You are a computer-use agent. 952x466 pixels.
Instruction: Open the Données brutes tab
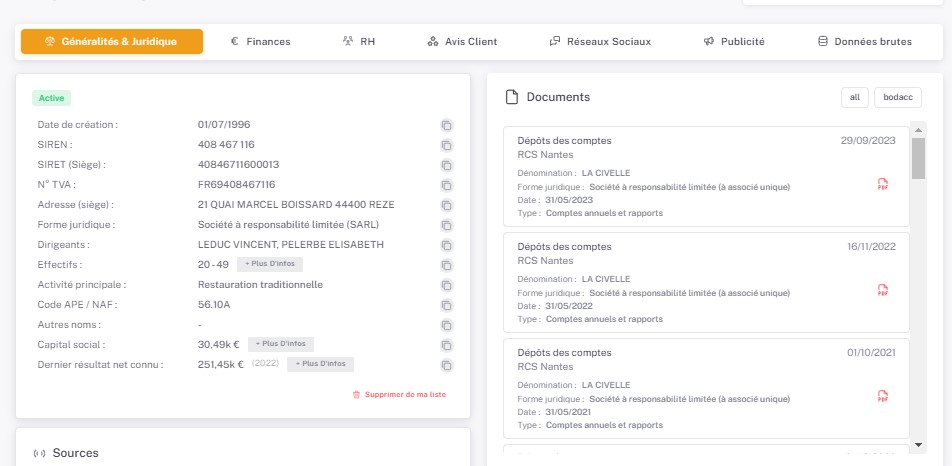865,42
